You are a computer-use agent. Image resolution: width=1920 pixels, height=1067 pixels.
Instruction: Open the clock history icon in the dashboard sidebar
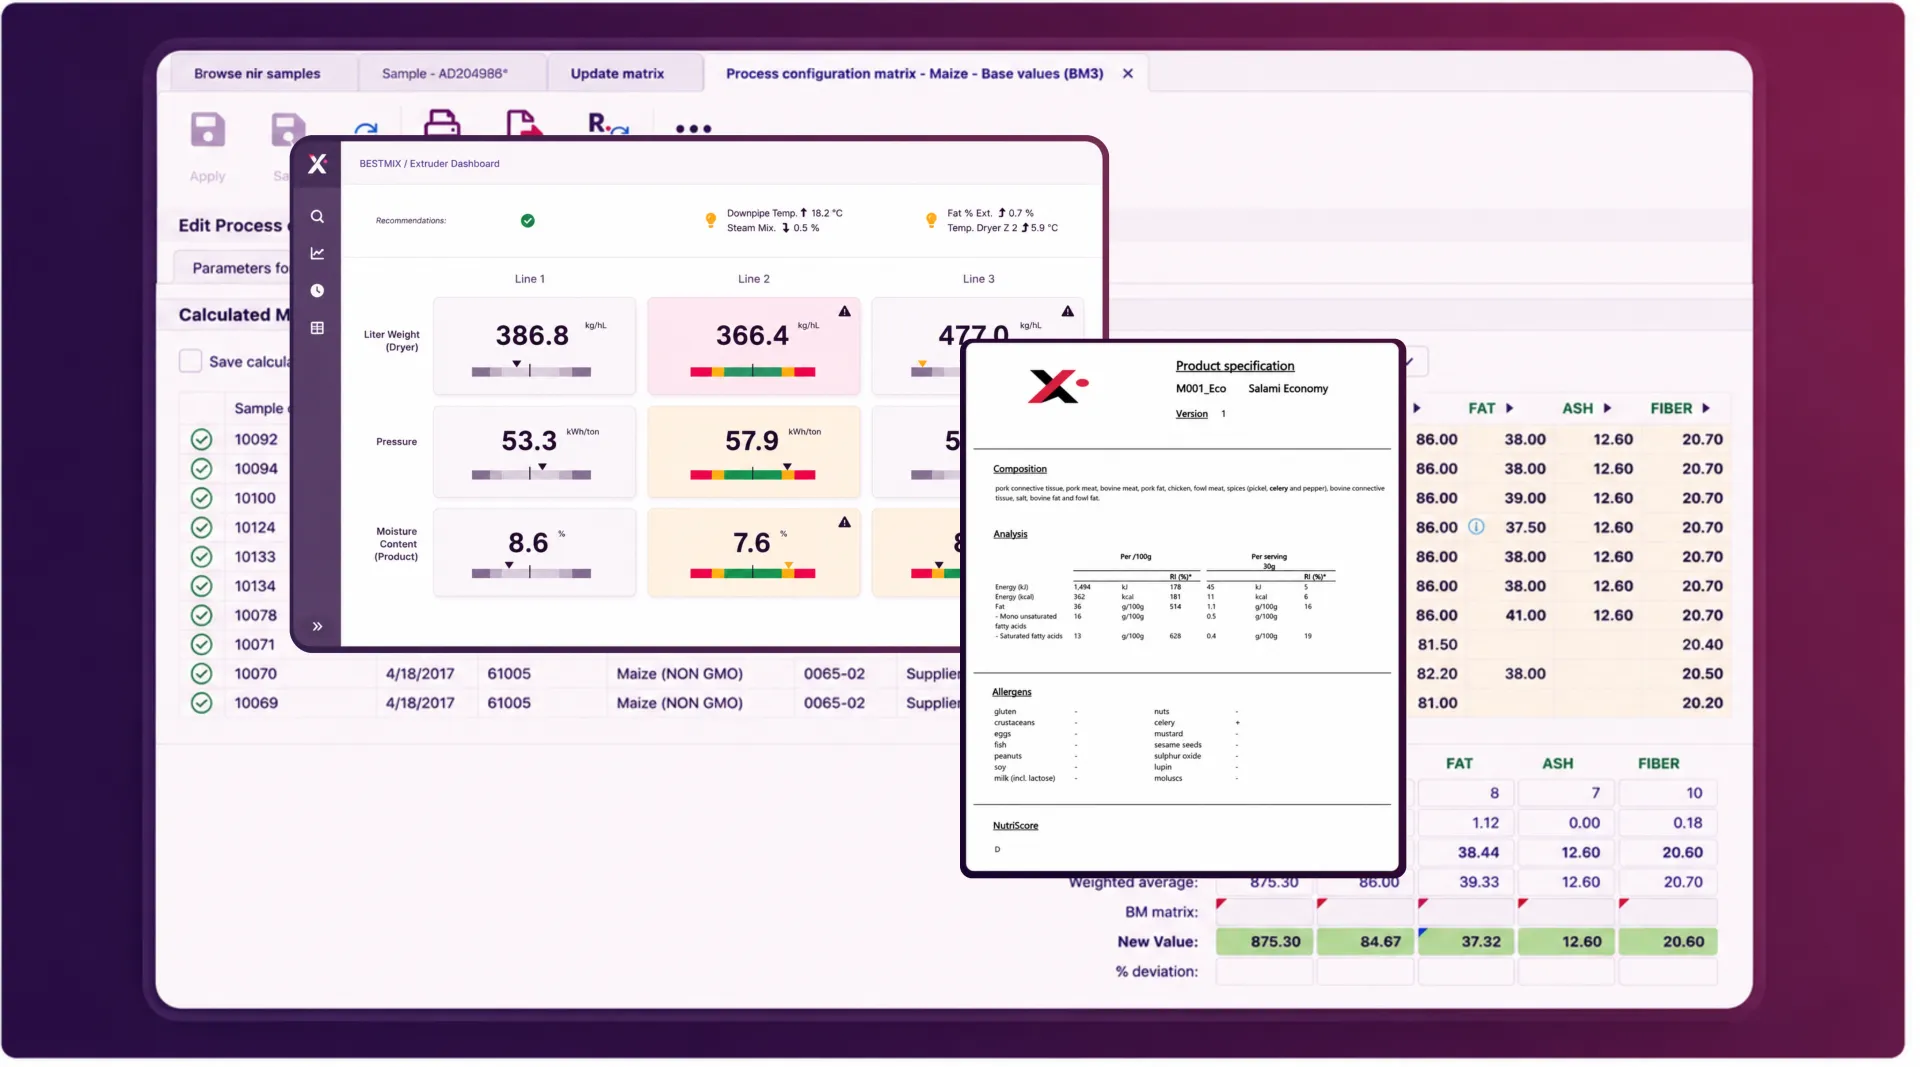[x=317, y=291]
